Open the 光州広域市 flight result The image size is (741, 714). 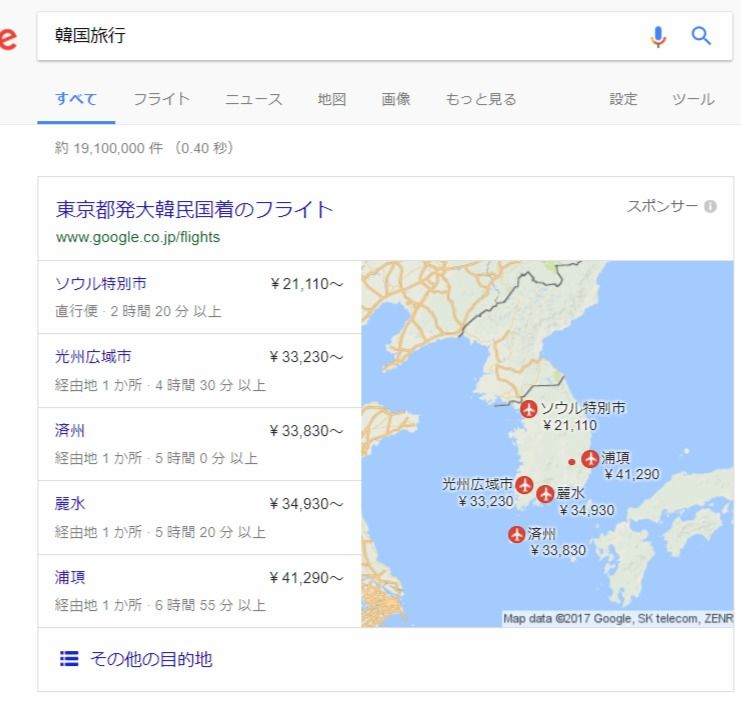click(93, 357)
